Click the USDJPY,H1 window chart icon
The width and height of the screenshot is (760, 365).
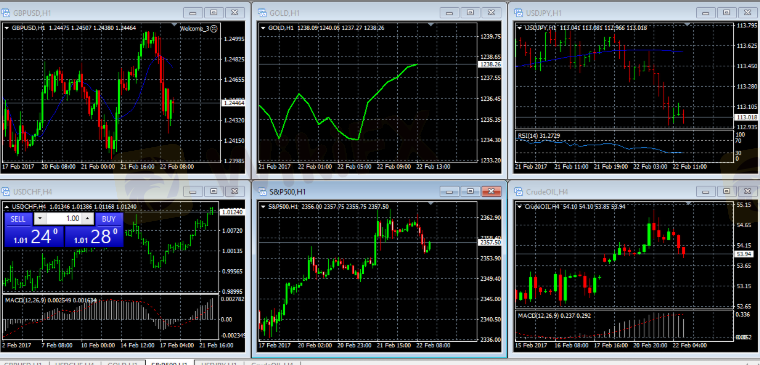point(518,13)
